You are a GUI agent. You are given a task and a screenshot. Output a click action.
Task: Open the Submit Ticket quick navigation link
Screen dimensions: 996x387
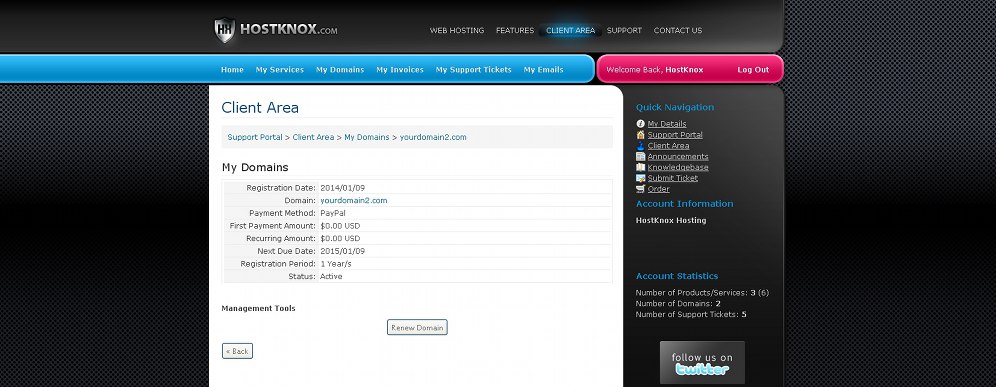(673, 178)
